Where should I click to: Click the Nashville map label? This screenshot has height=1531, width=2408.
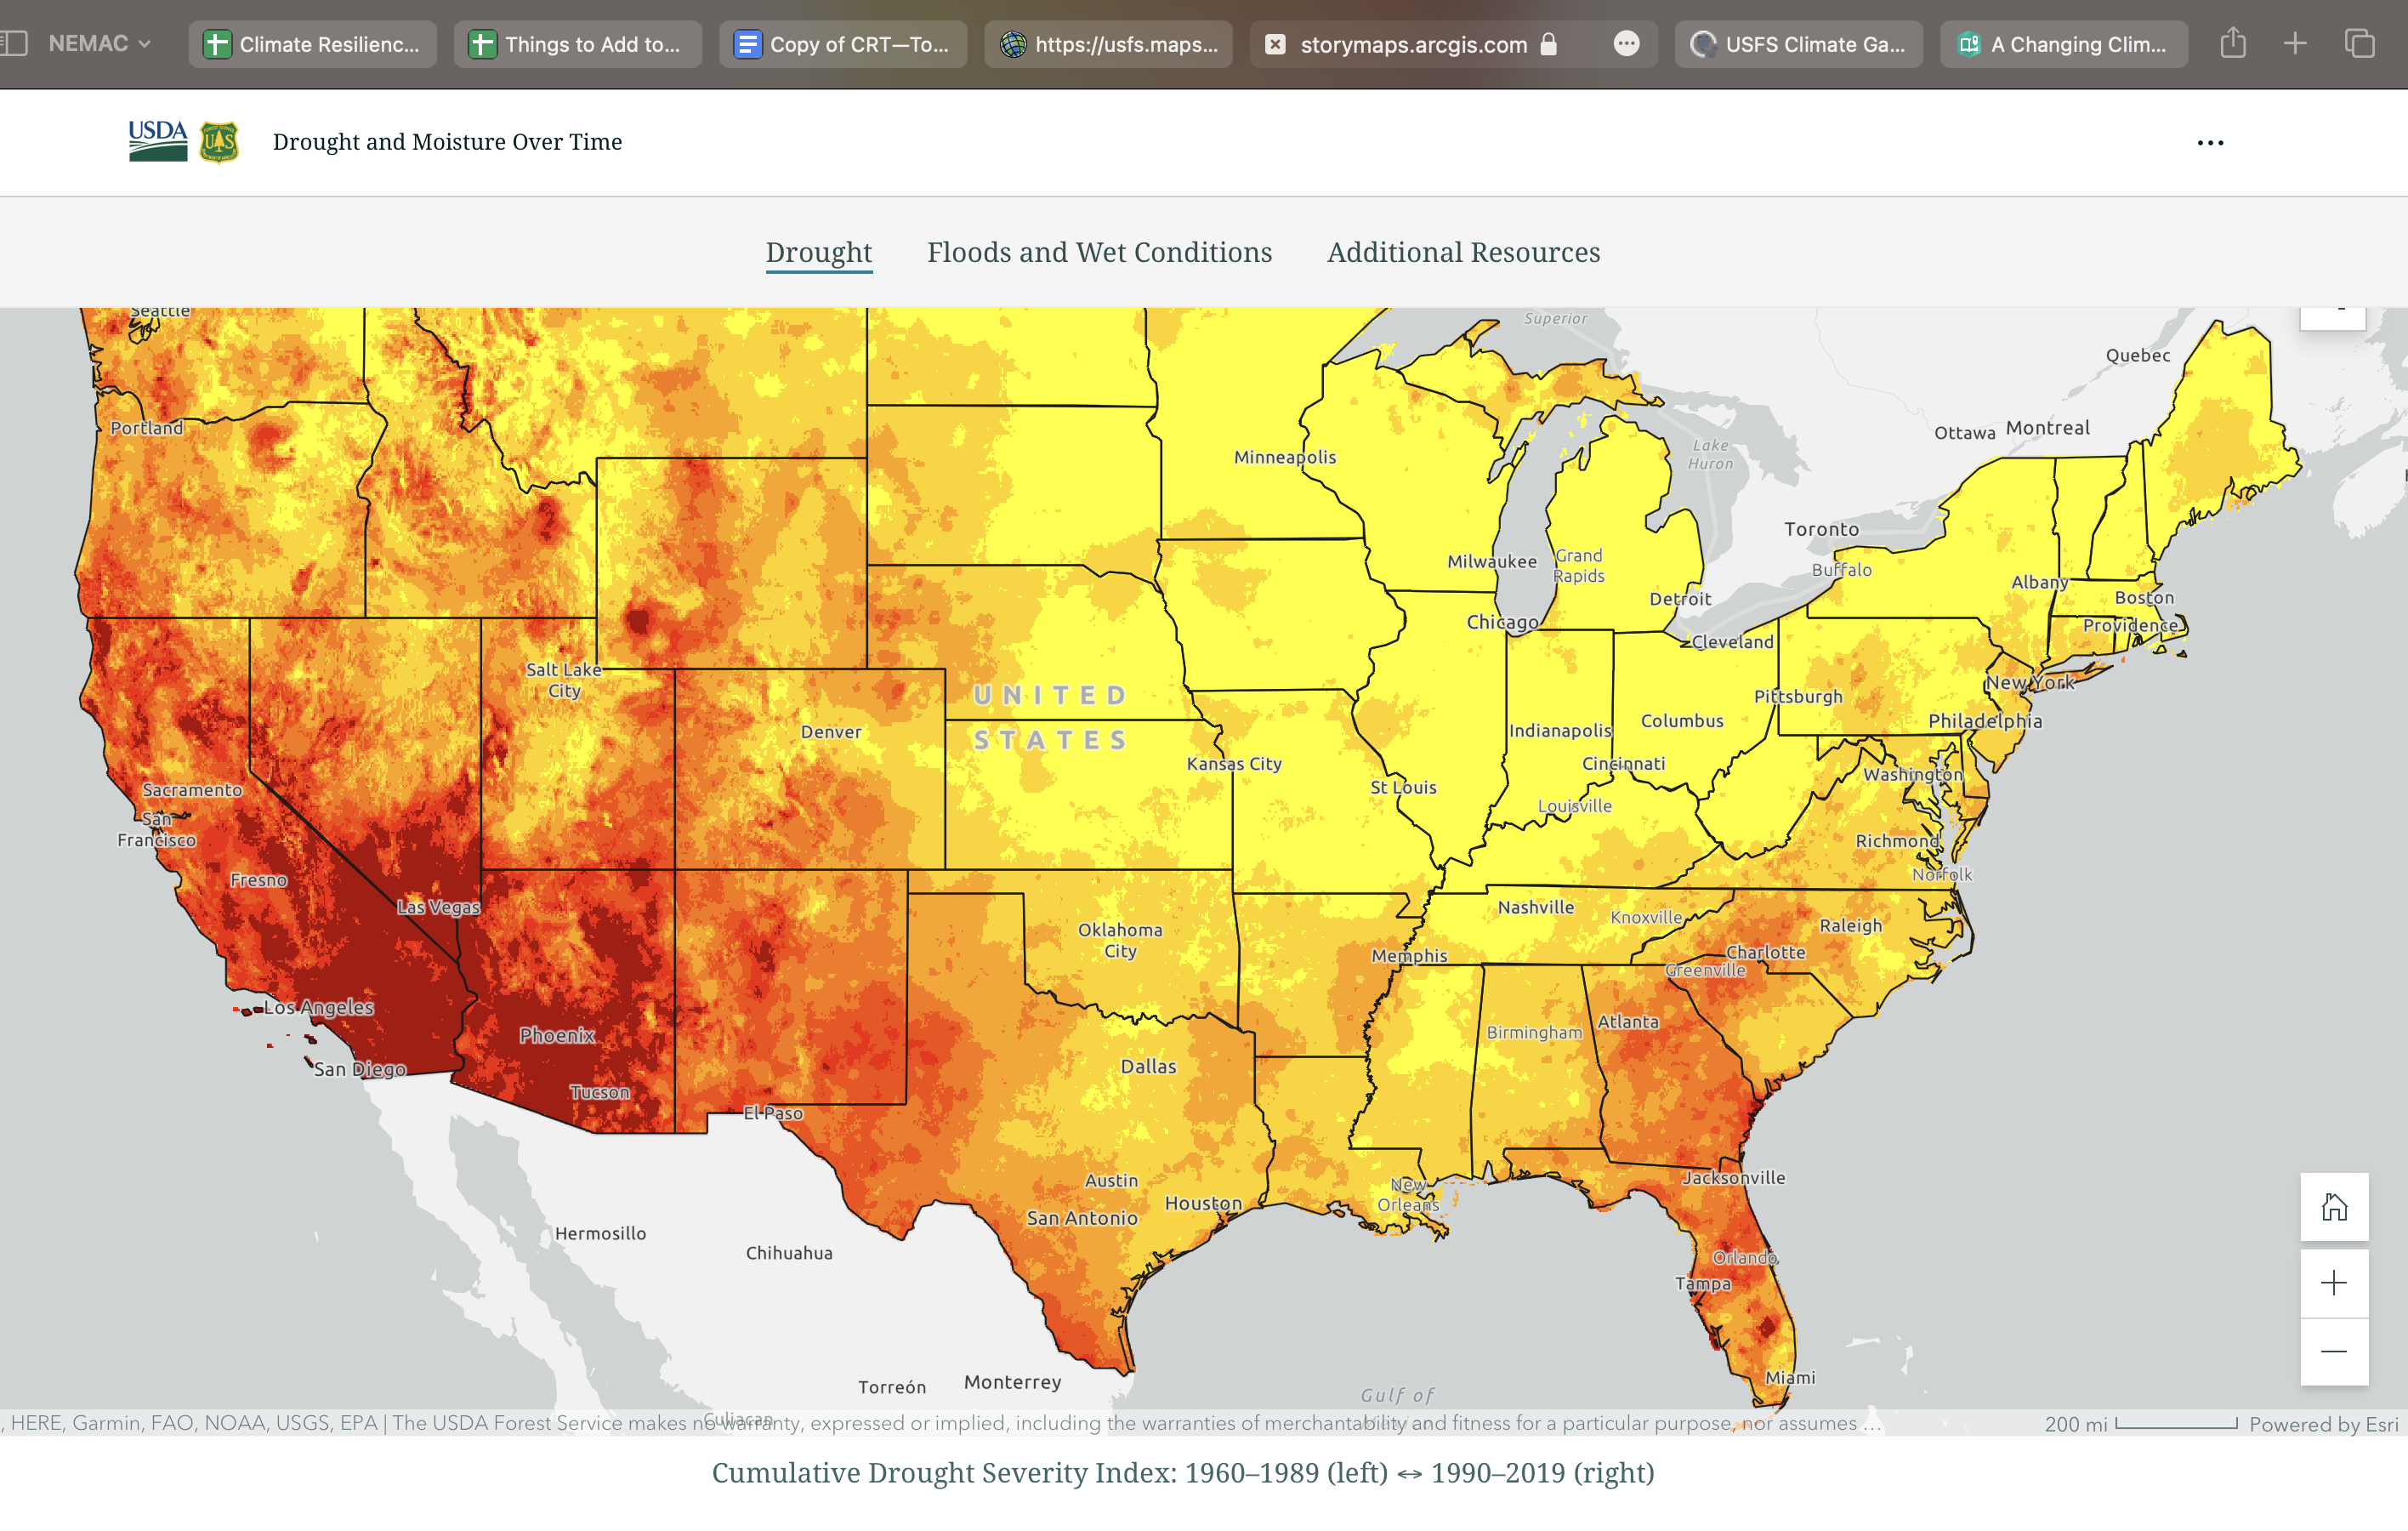pyautogui.click(x=1535, y=907)
